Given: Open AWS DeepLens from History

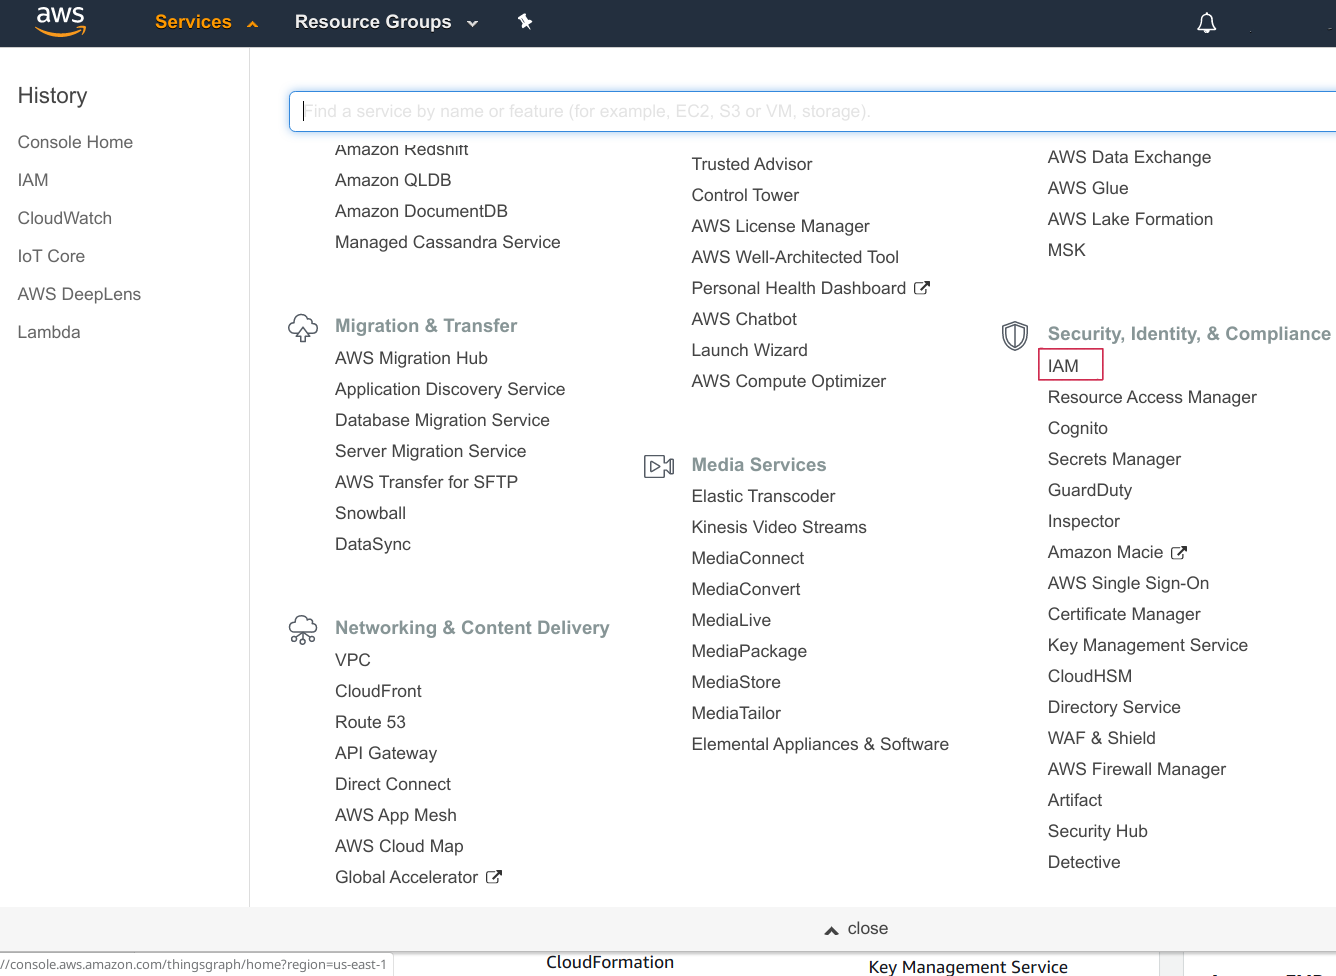Looking at the screenshot, I should [79, 294].
